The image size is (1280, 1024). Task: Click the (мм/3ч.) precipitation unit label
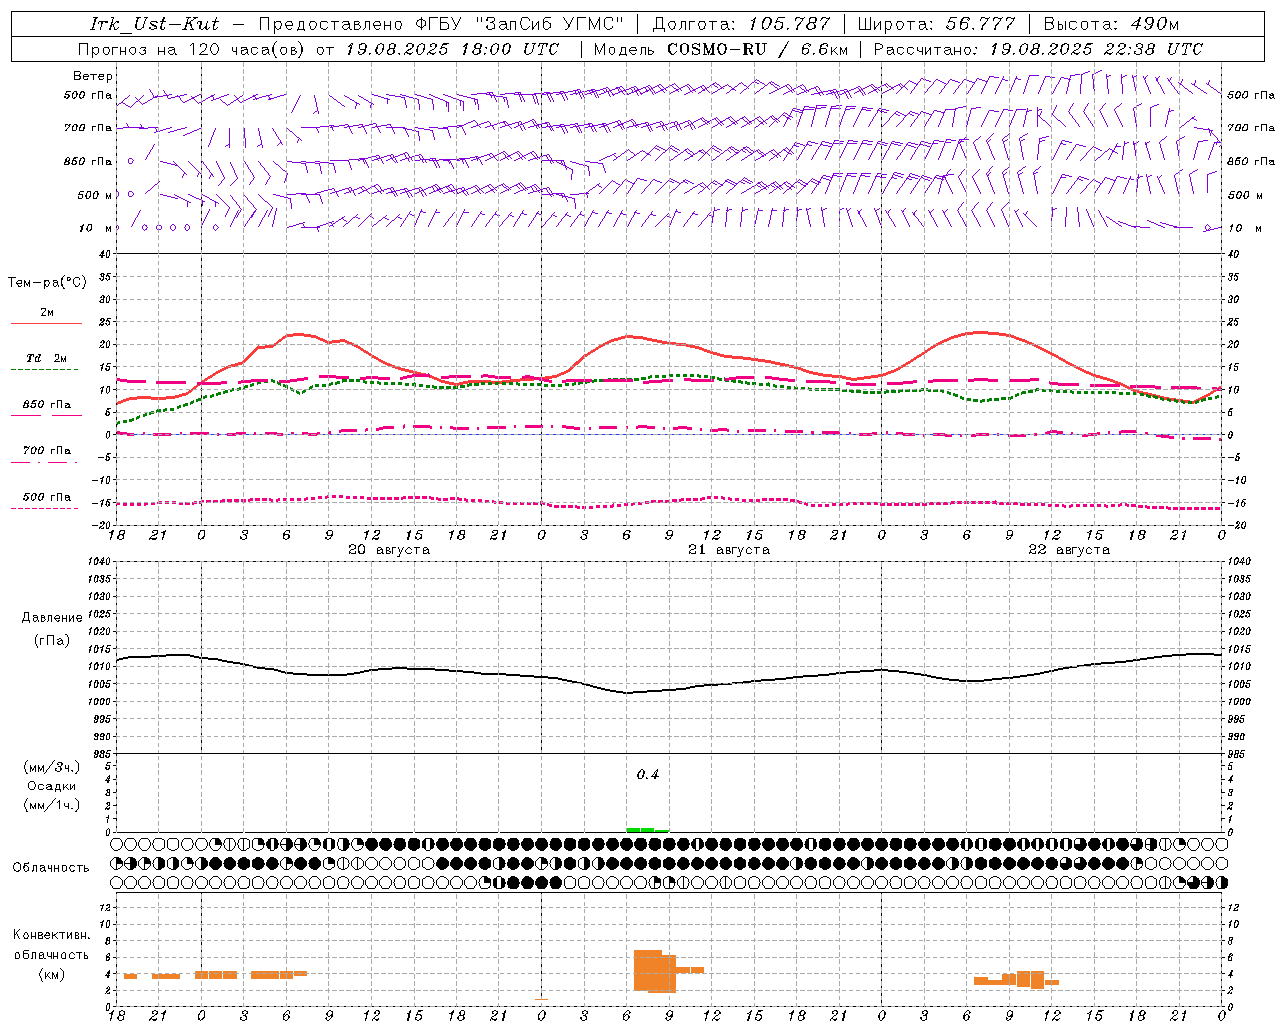(x=52, y=767)
